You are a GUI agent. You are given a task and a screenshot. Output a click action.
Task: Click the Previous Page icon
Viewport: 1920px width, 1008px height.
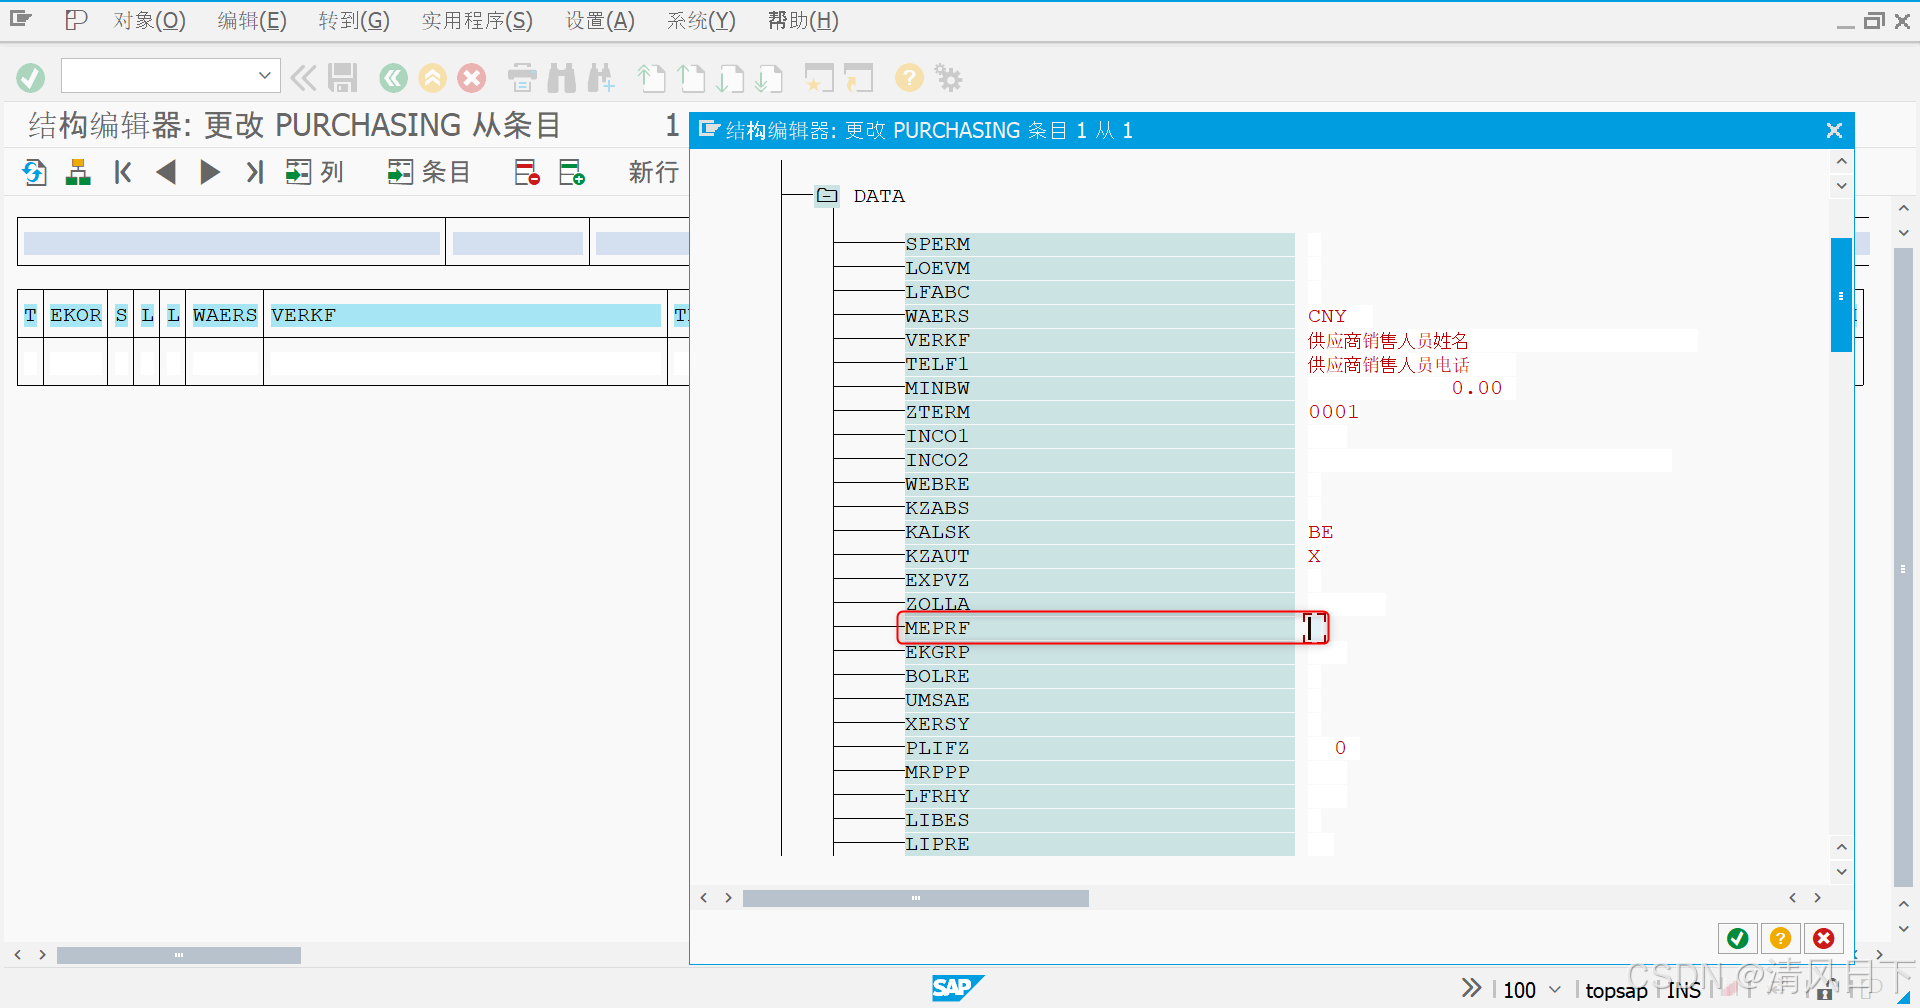(x=691, y=77)
